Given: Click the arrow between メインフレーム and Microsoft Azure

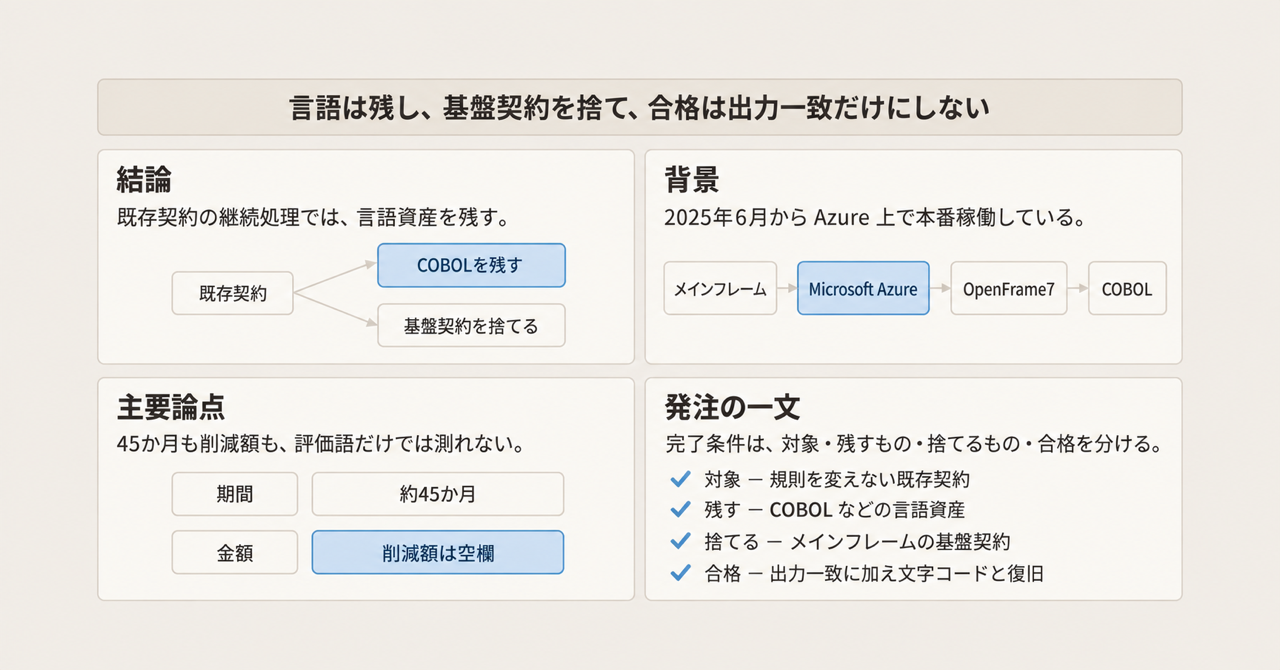Looking at the screenshot, I should click(787, 289).
